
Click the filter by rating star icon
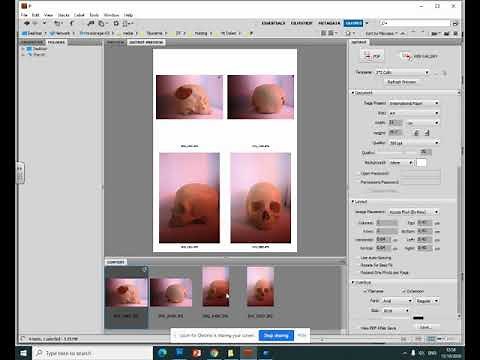349,33
